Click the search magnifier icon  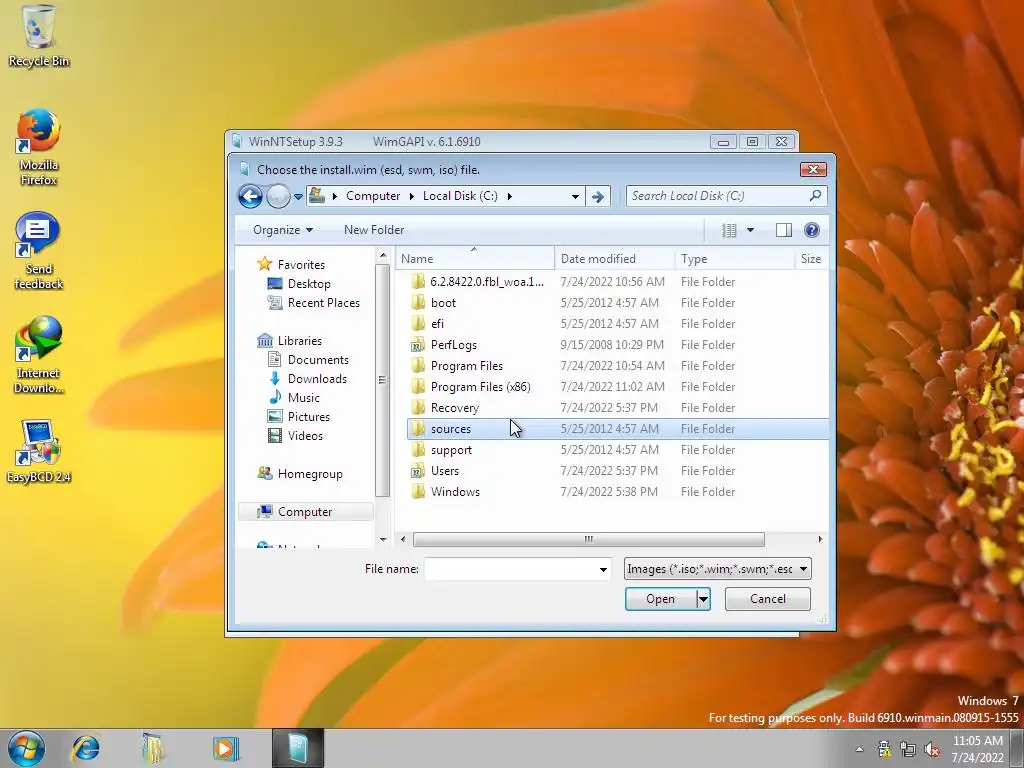point(815,195)
